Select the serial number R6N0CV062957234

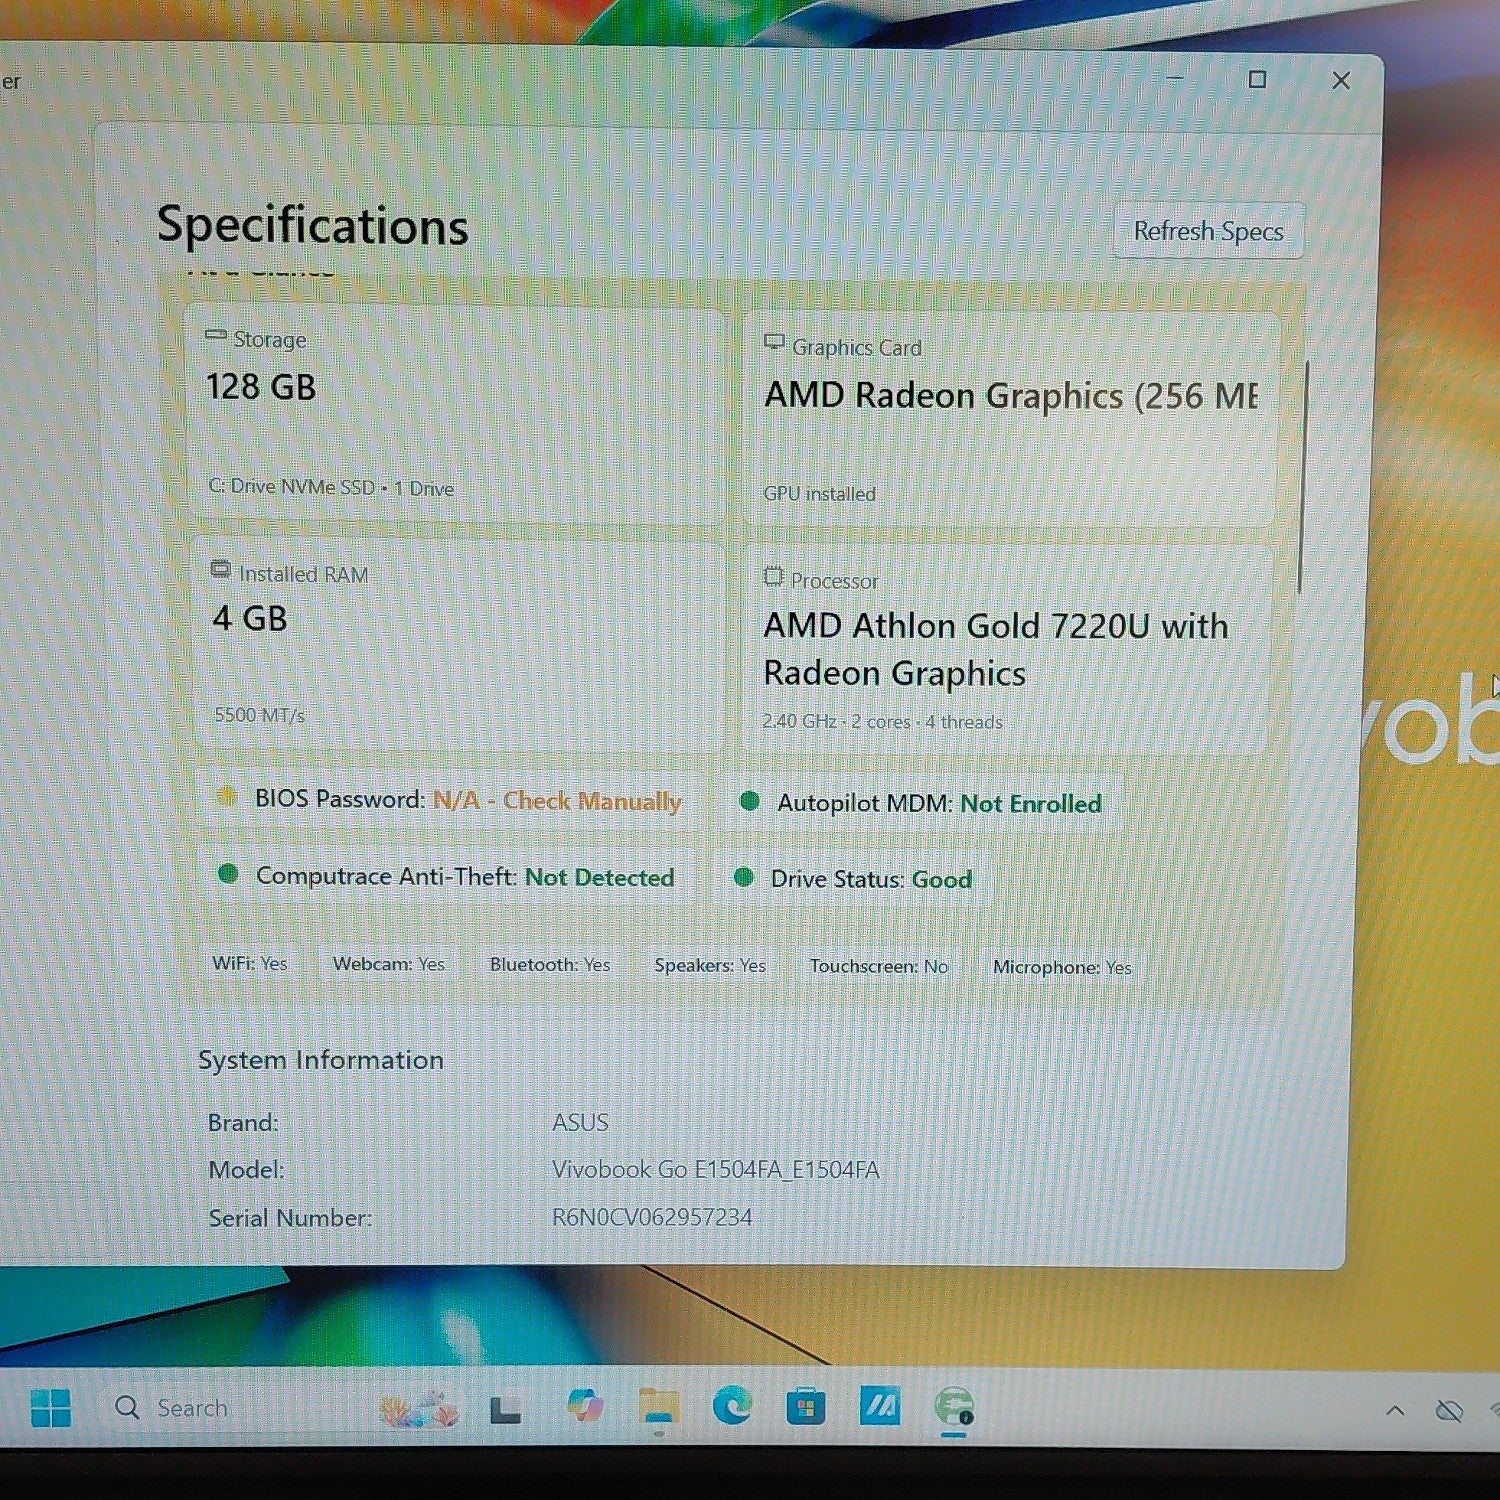[652, 1217]
